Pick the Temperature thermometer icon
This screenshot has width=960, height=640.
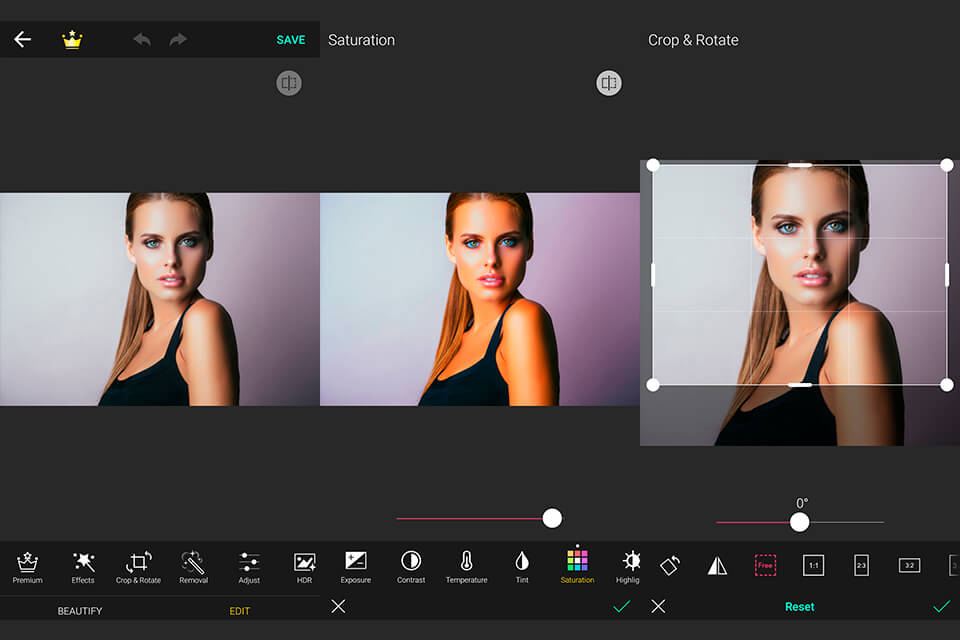click(x=466, y=566)
